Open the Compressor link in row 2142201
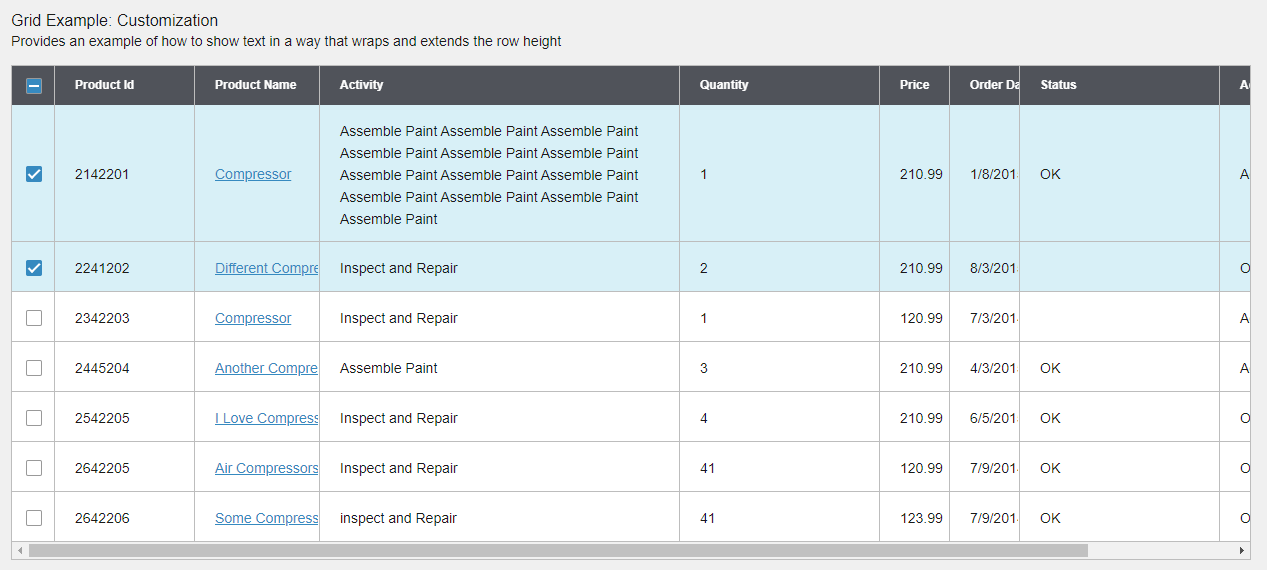The image size is (1267, 570). click(x=253, y=174)
